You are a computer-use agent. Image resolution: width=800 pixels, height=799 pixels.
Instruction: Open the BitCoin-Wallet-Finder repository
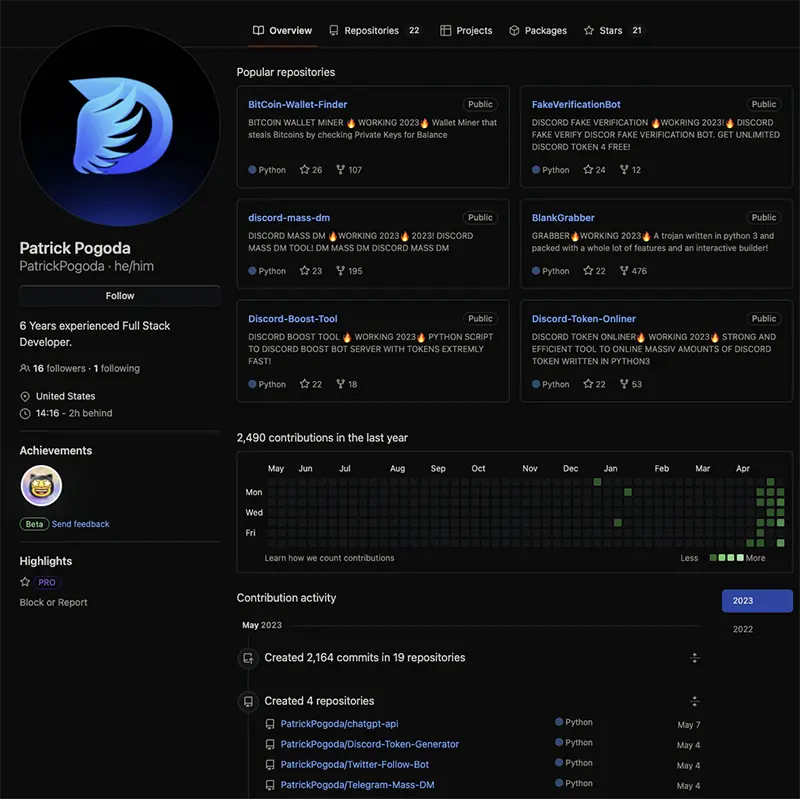tap(297, 105)
